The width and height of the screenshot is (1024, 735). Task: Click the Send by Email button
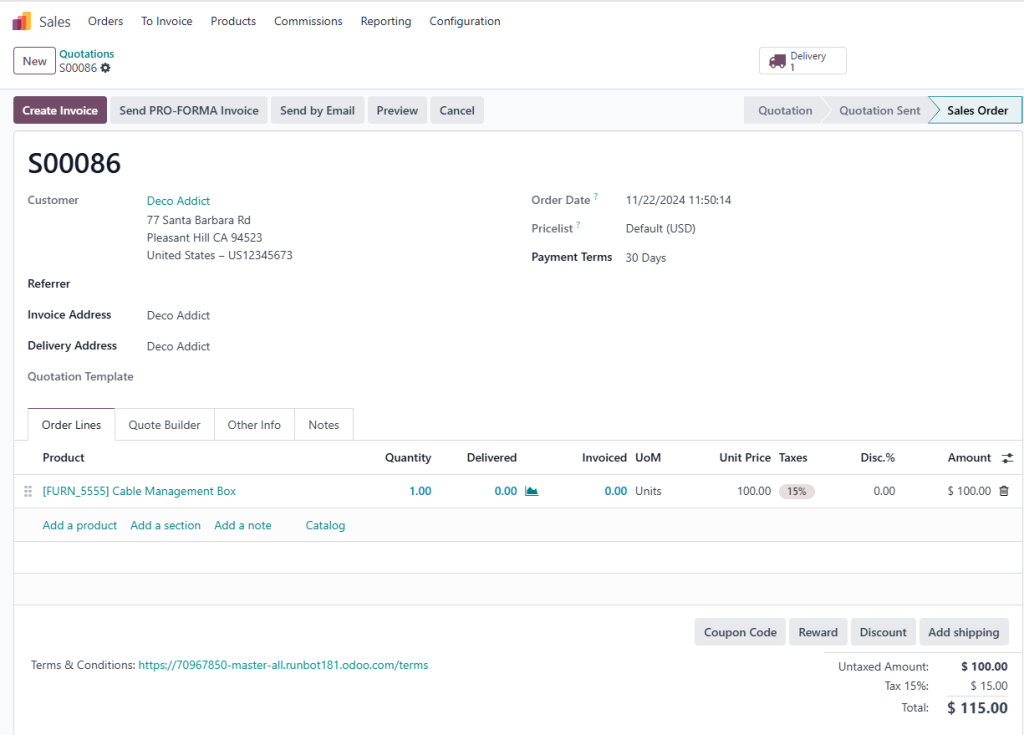[x=317, y=110]
